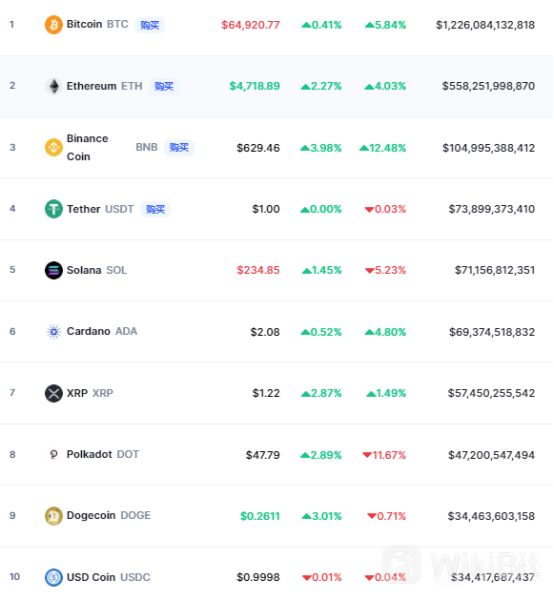This screenshot has height=601, width=554.
Task: Click the Solana black striped logo
Action: click(54, 270)
